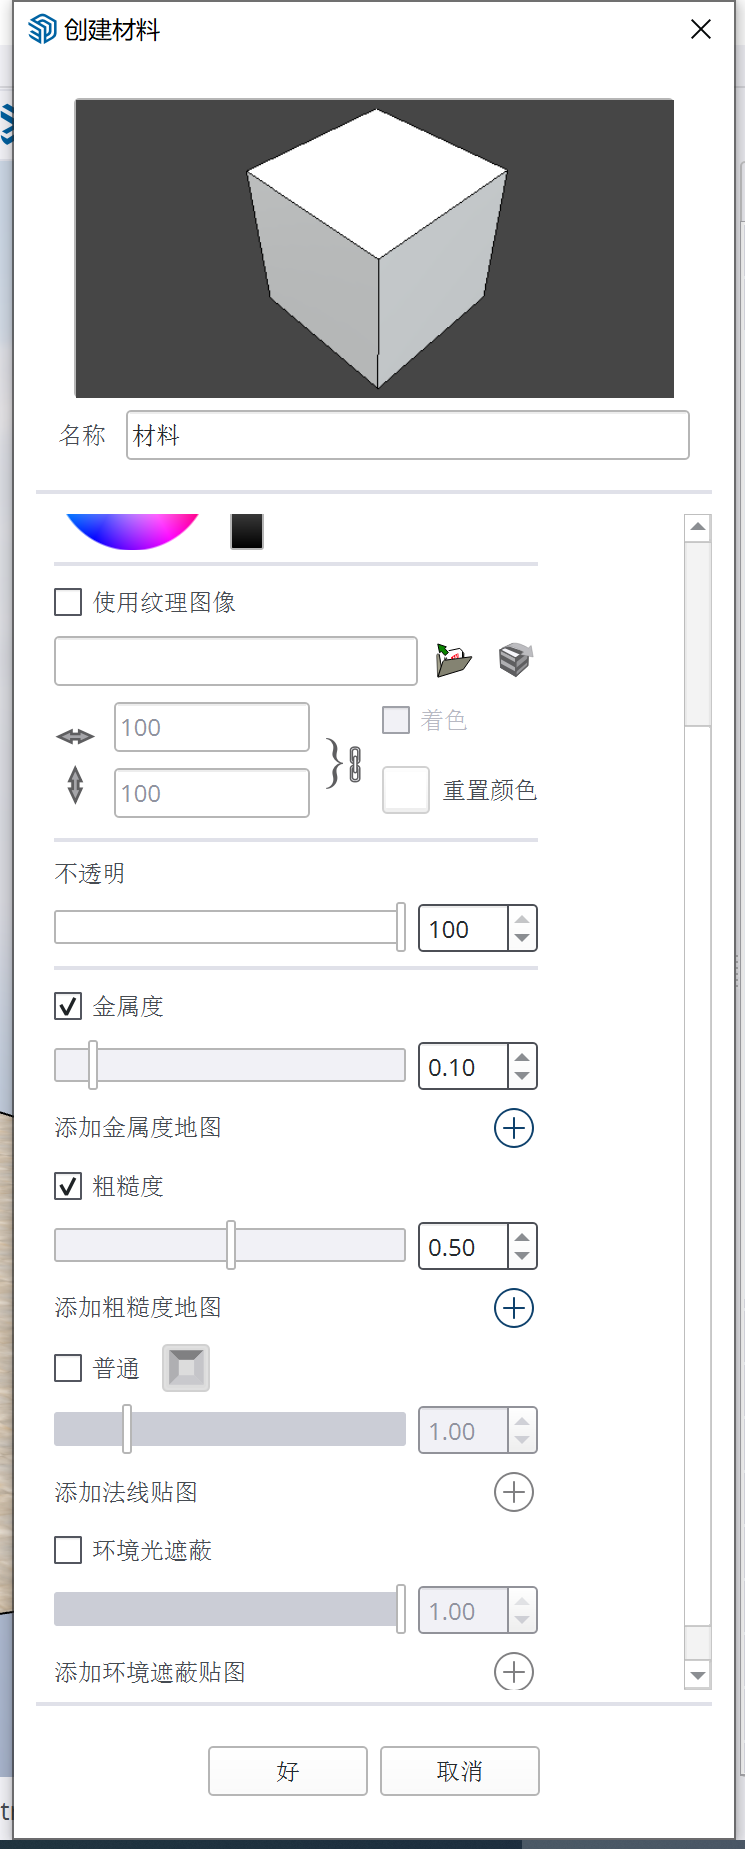
Task: Enable the 环境光遮蔽 checkbox
Action: [x=68, y=1550]
